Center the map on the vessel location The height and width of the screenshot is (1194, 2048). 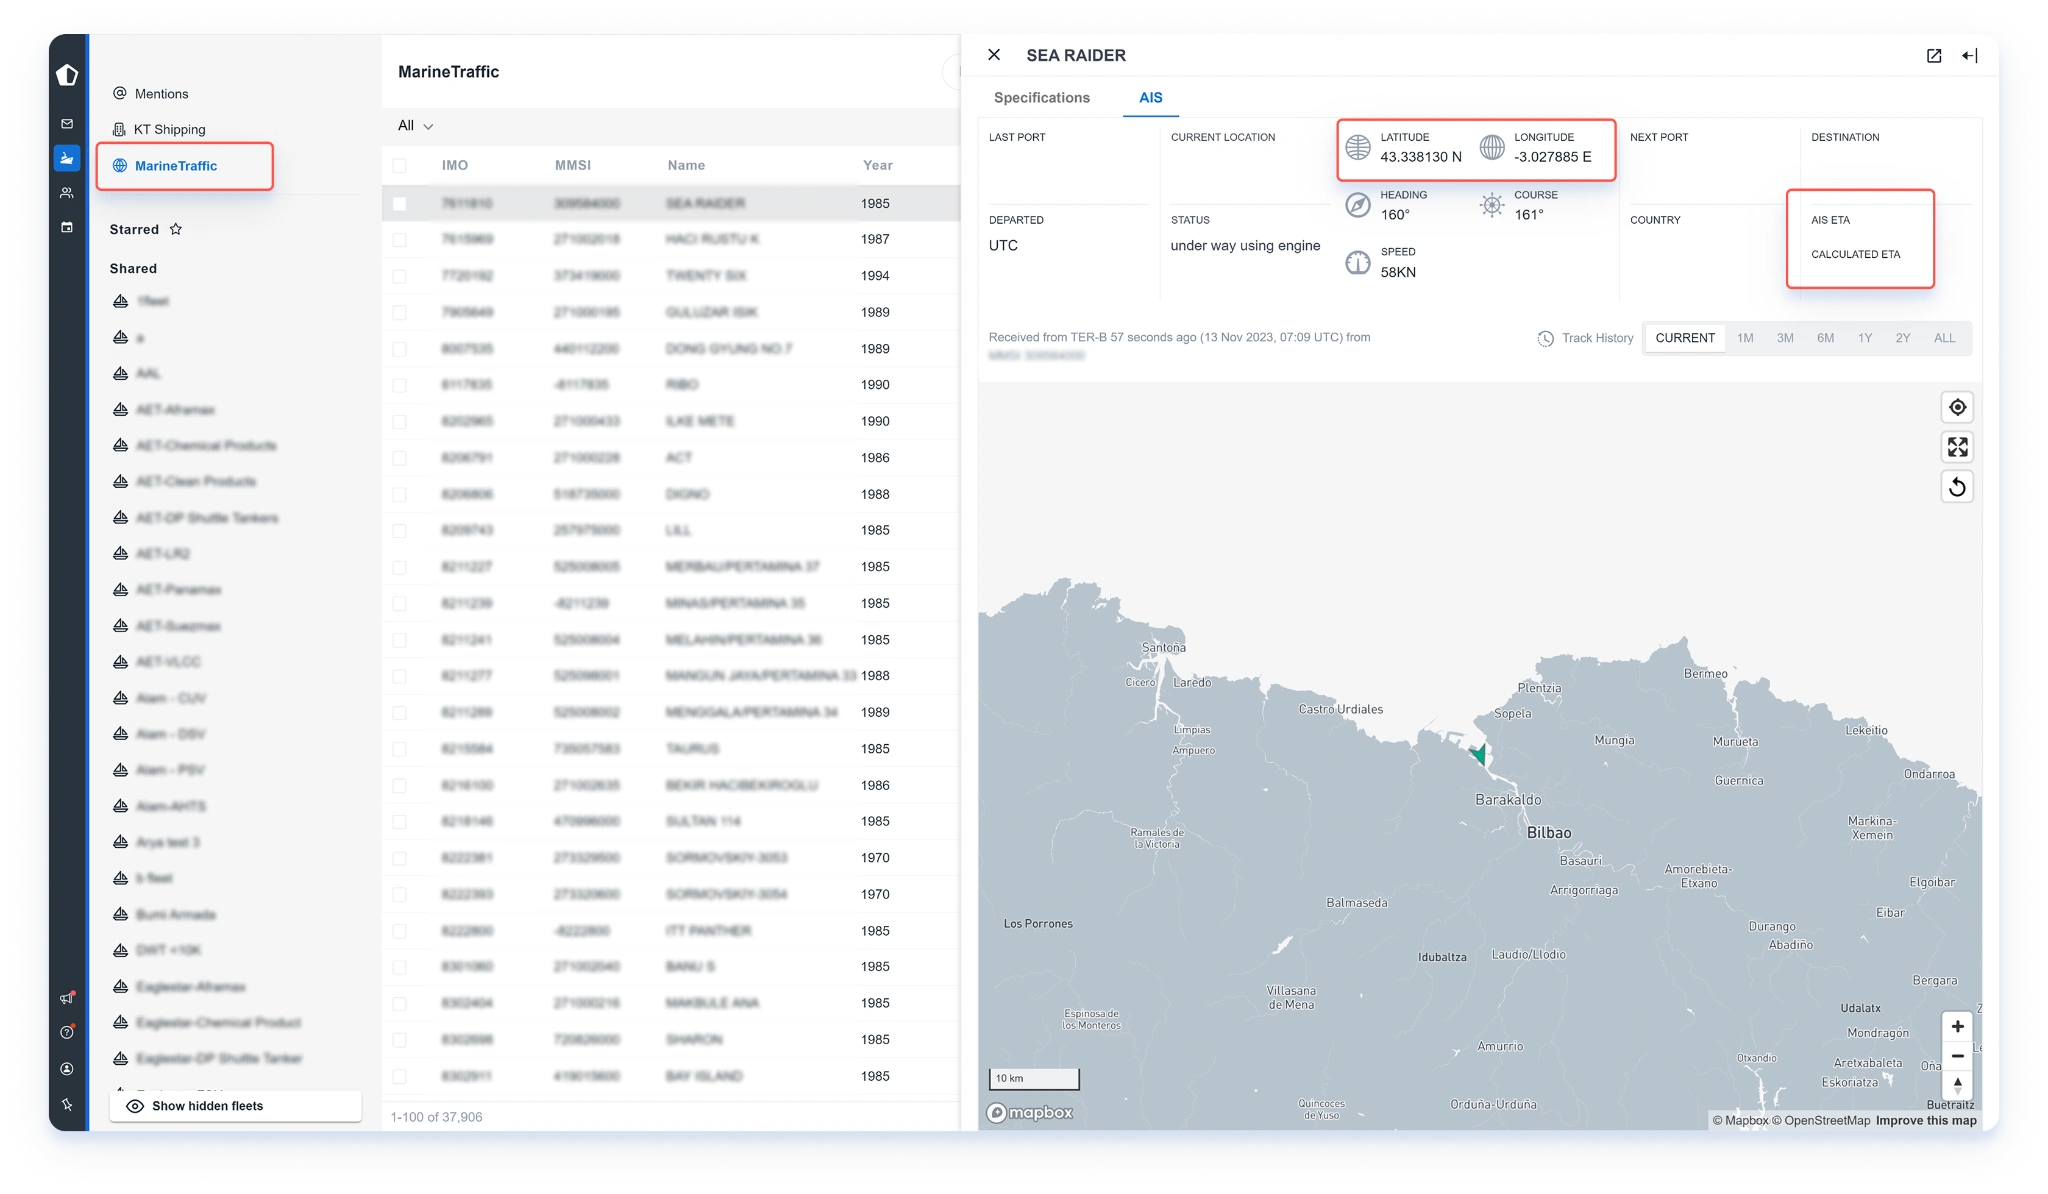1957,408
